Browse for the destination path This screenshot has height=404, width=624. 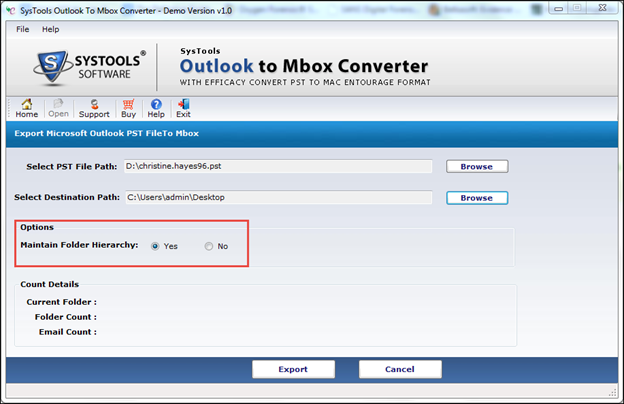tap(477, 198)
